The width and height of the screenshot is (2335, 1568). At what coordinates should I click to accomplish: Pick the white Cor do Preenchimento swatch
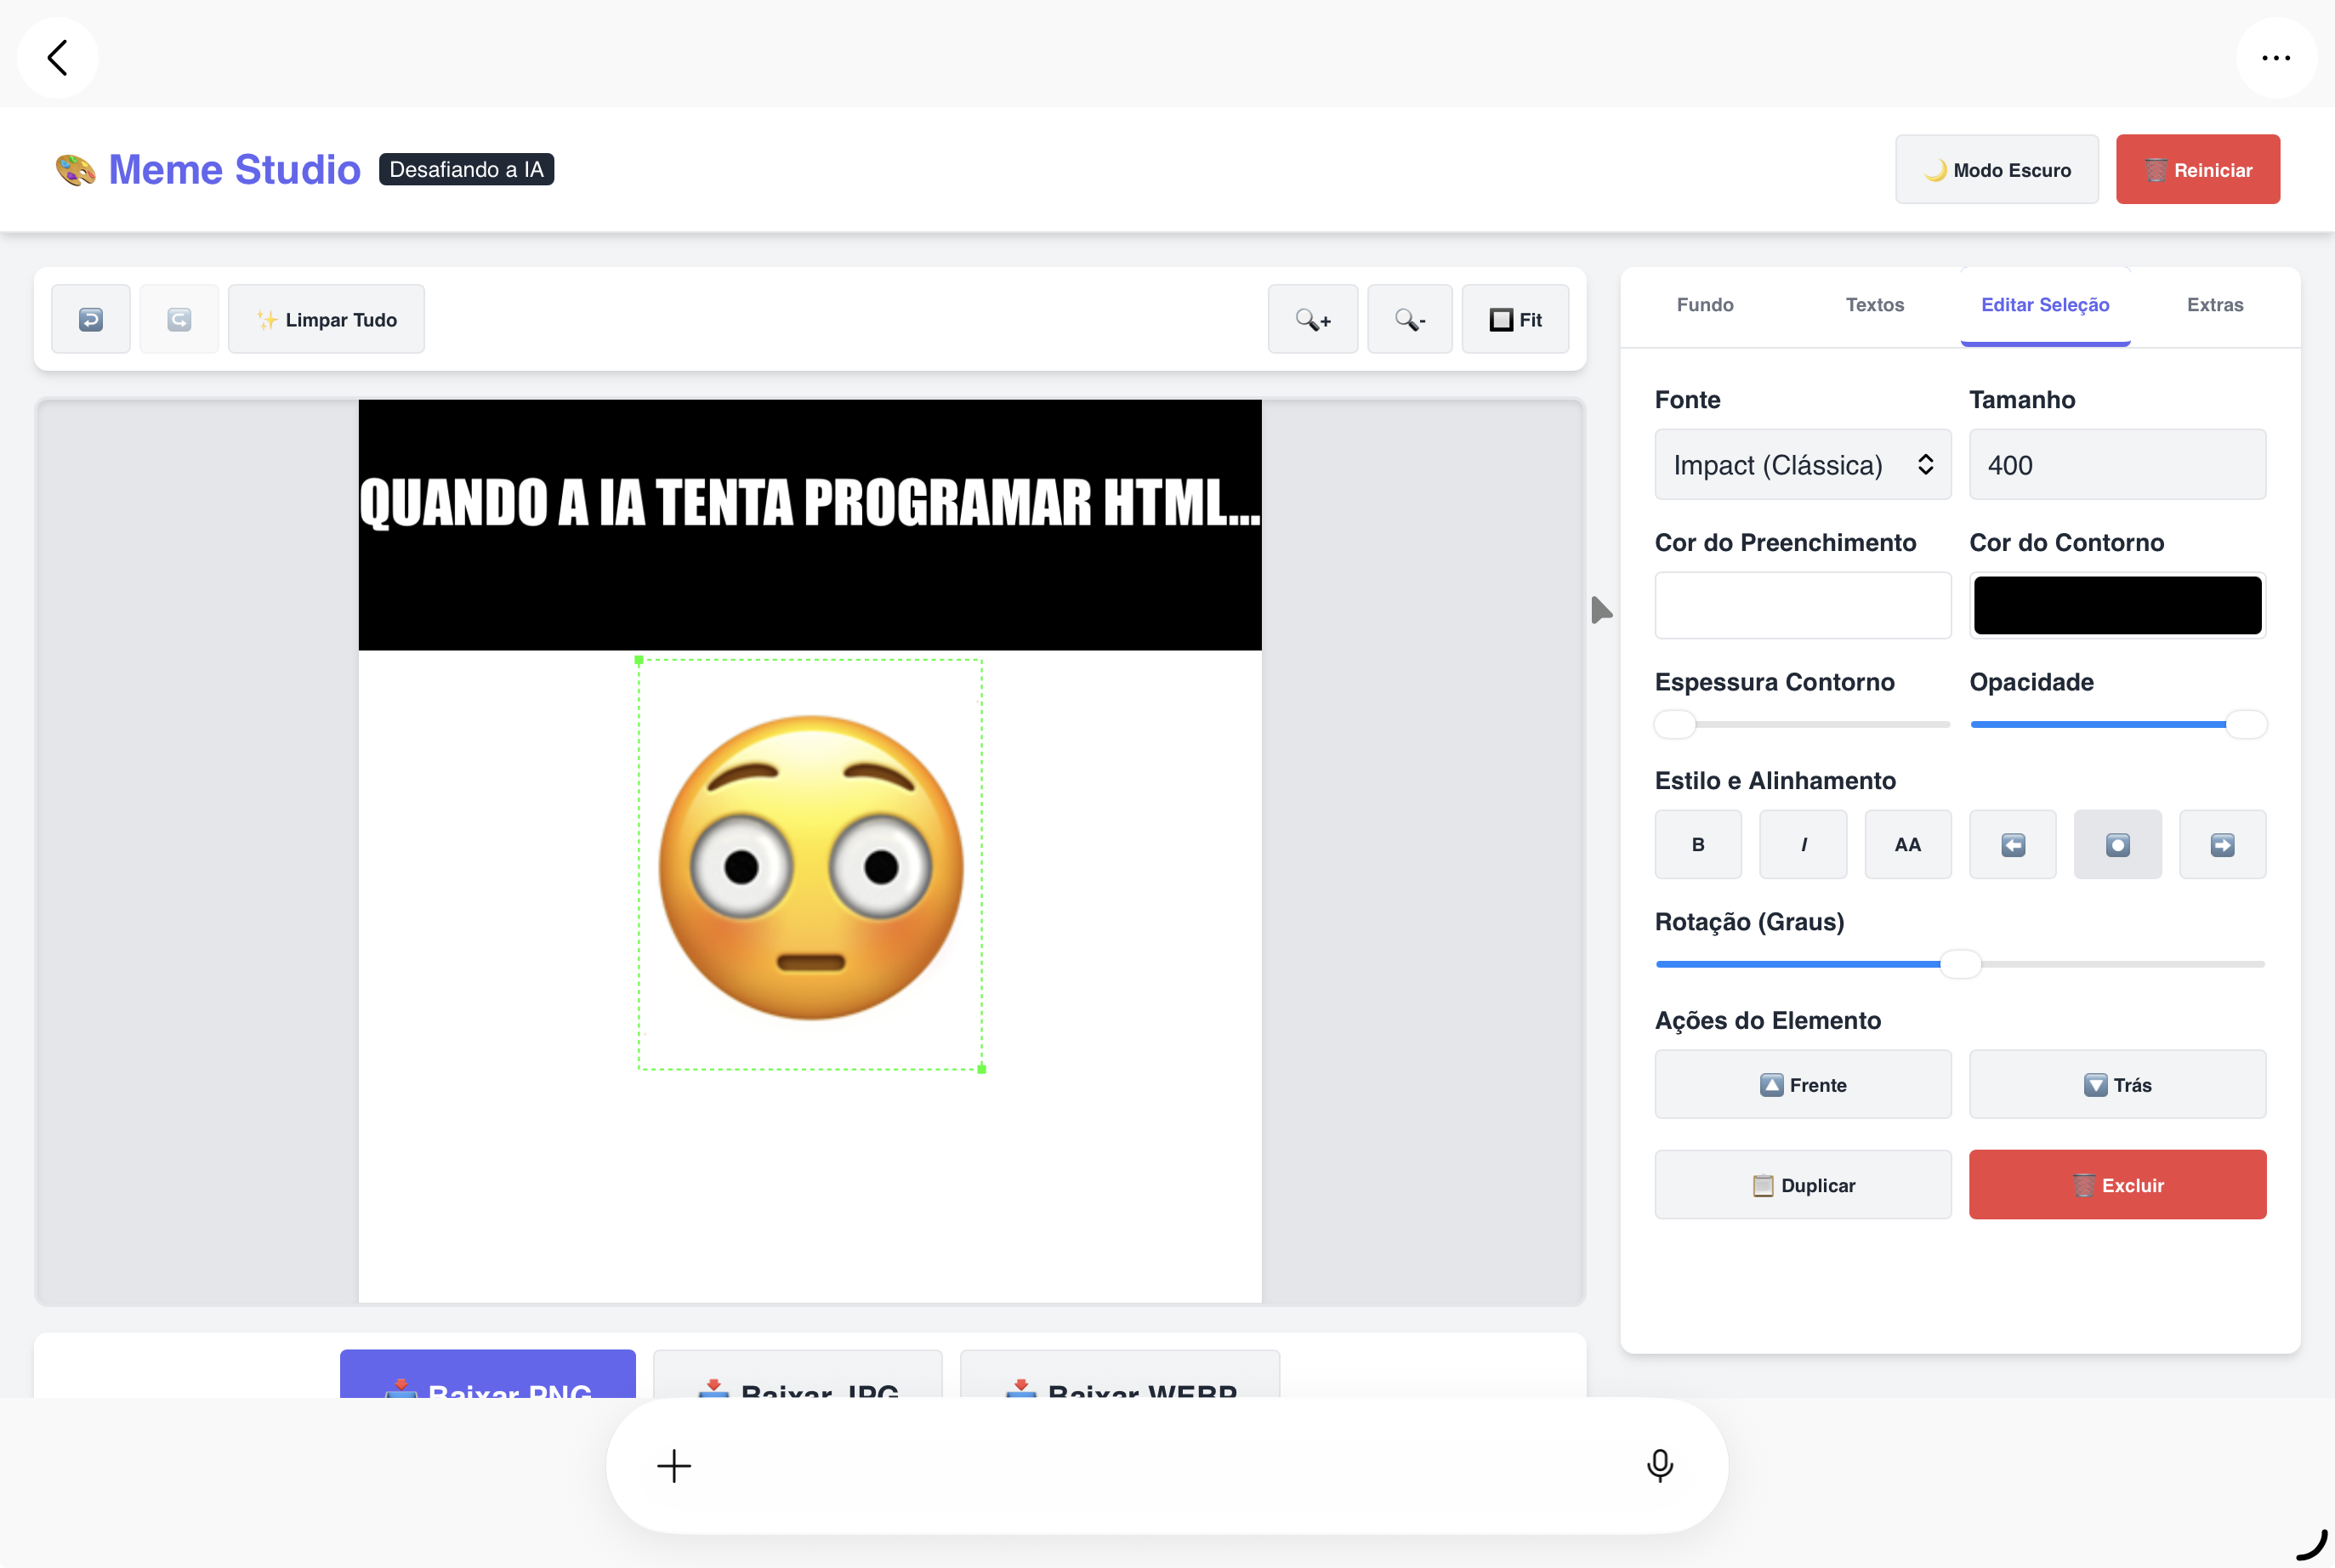coord(1803,605)
